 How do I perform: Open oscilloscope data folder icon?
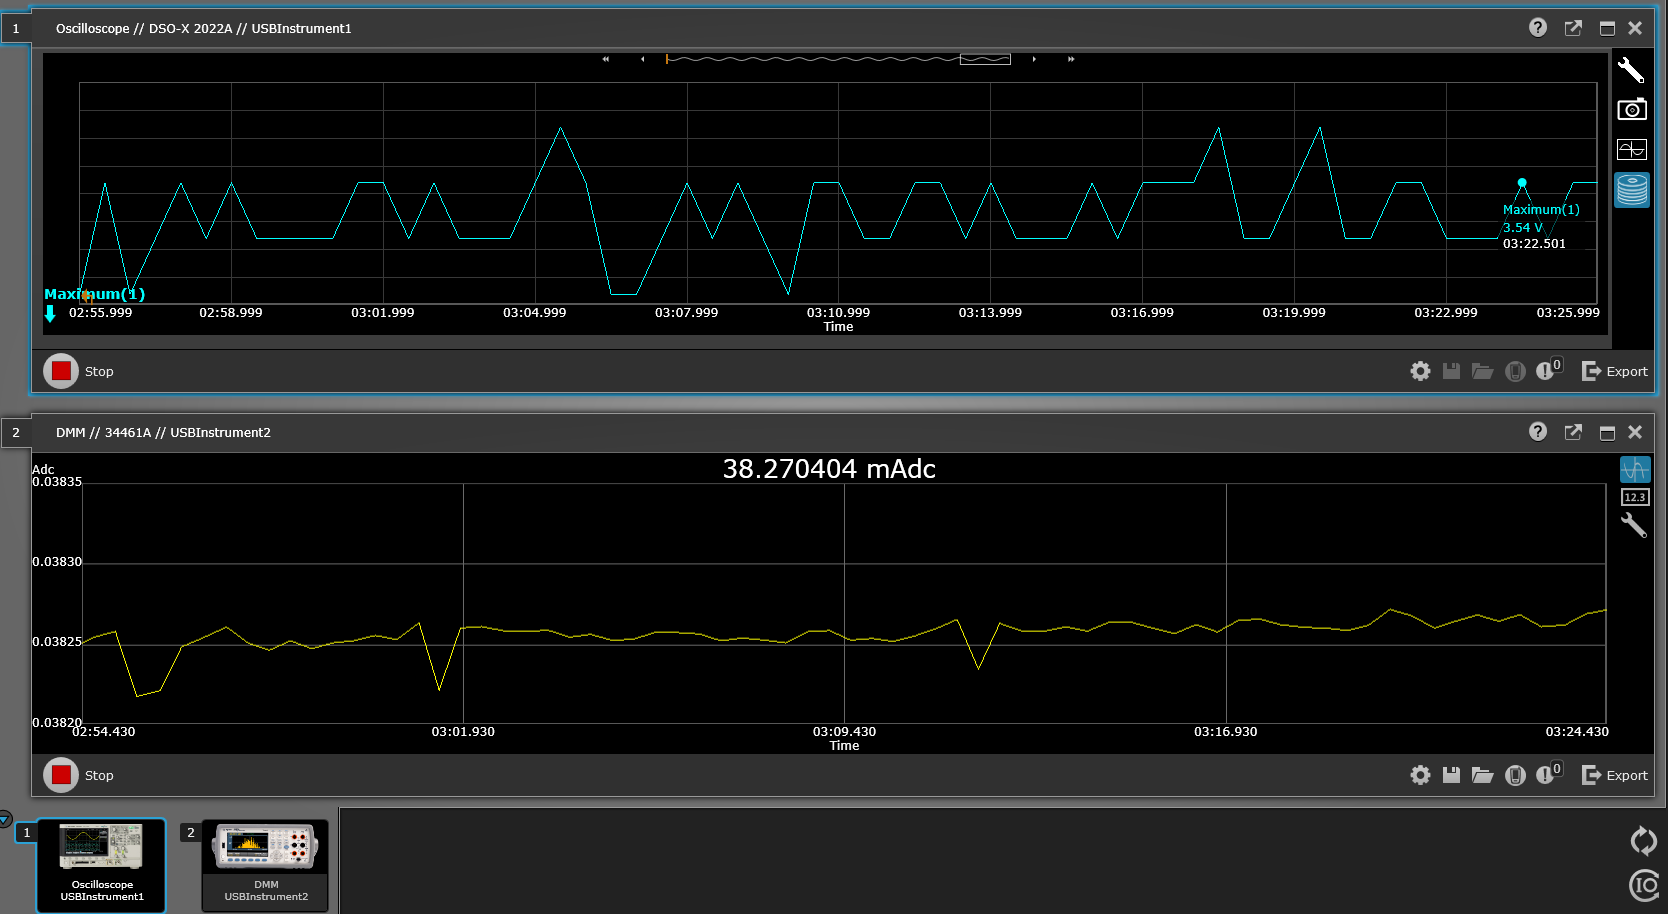coord(1482,371)
